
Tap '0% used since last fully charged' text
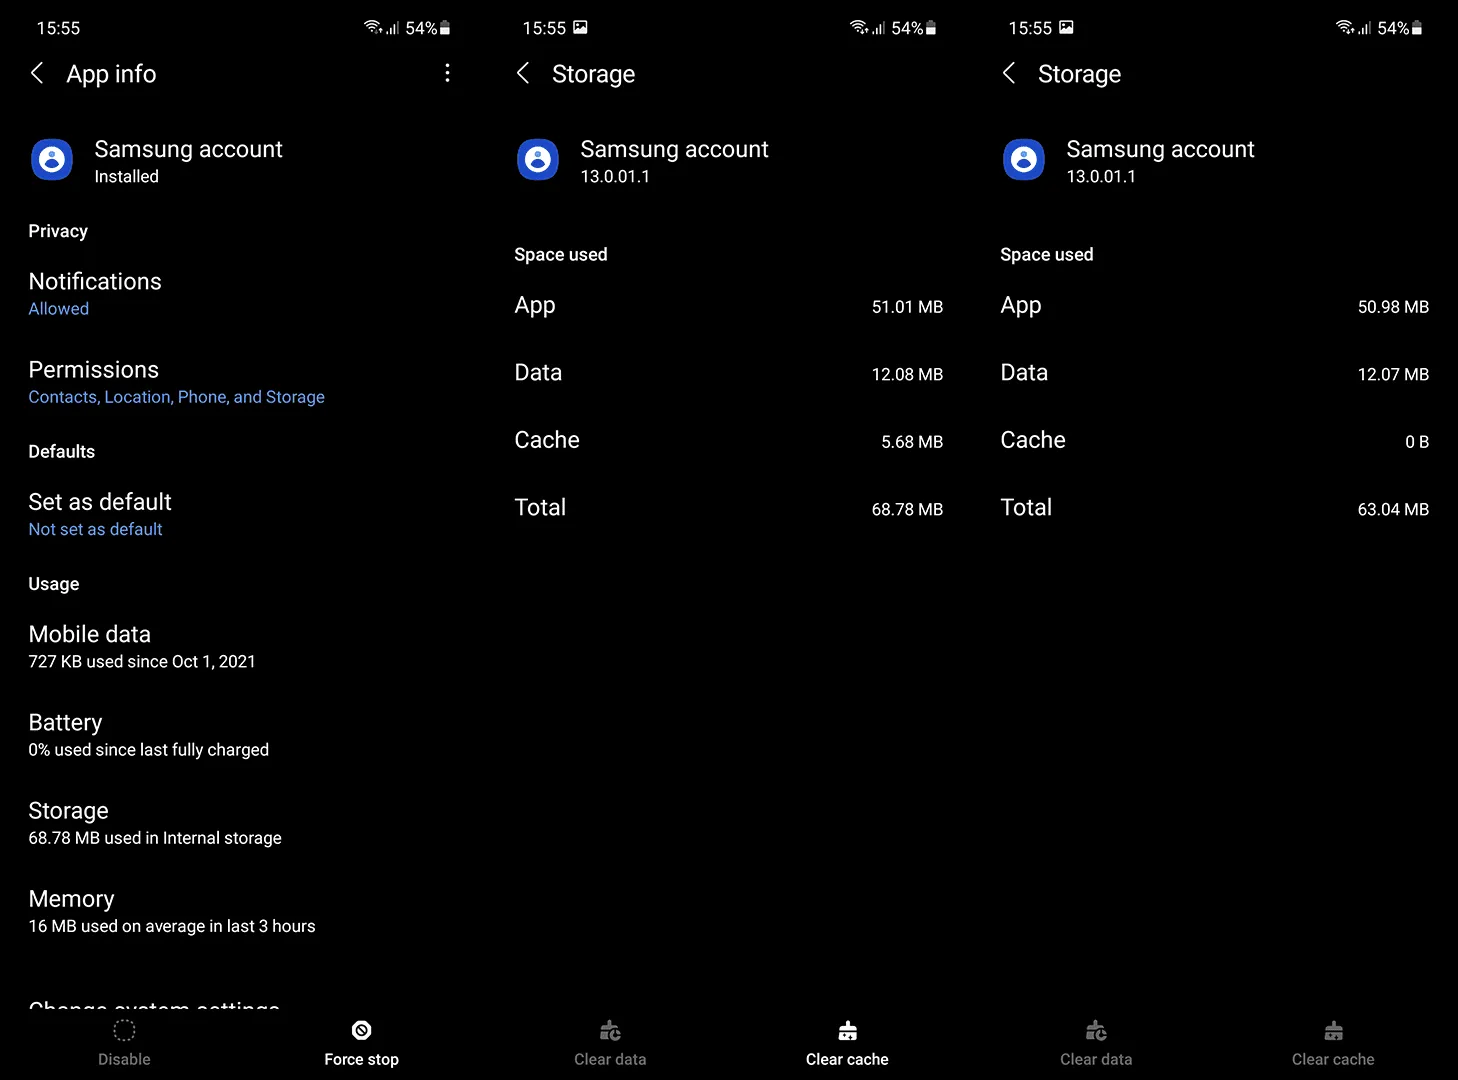pyautogui.click(x=149, y=750)
